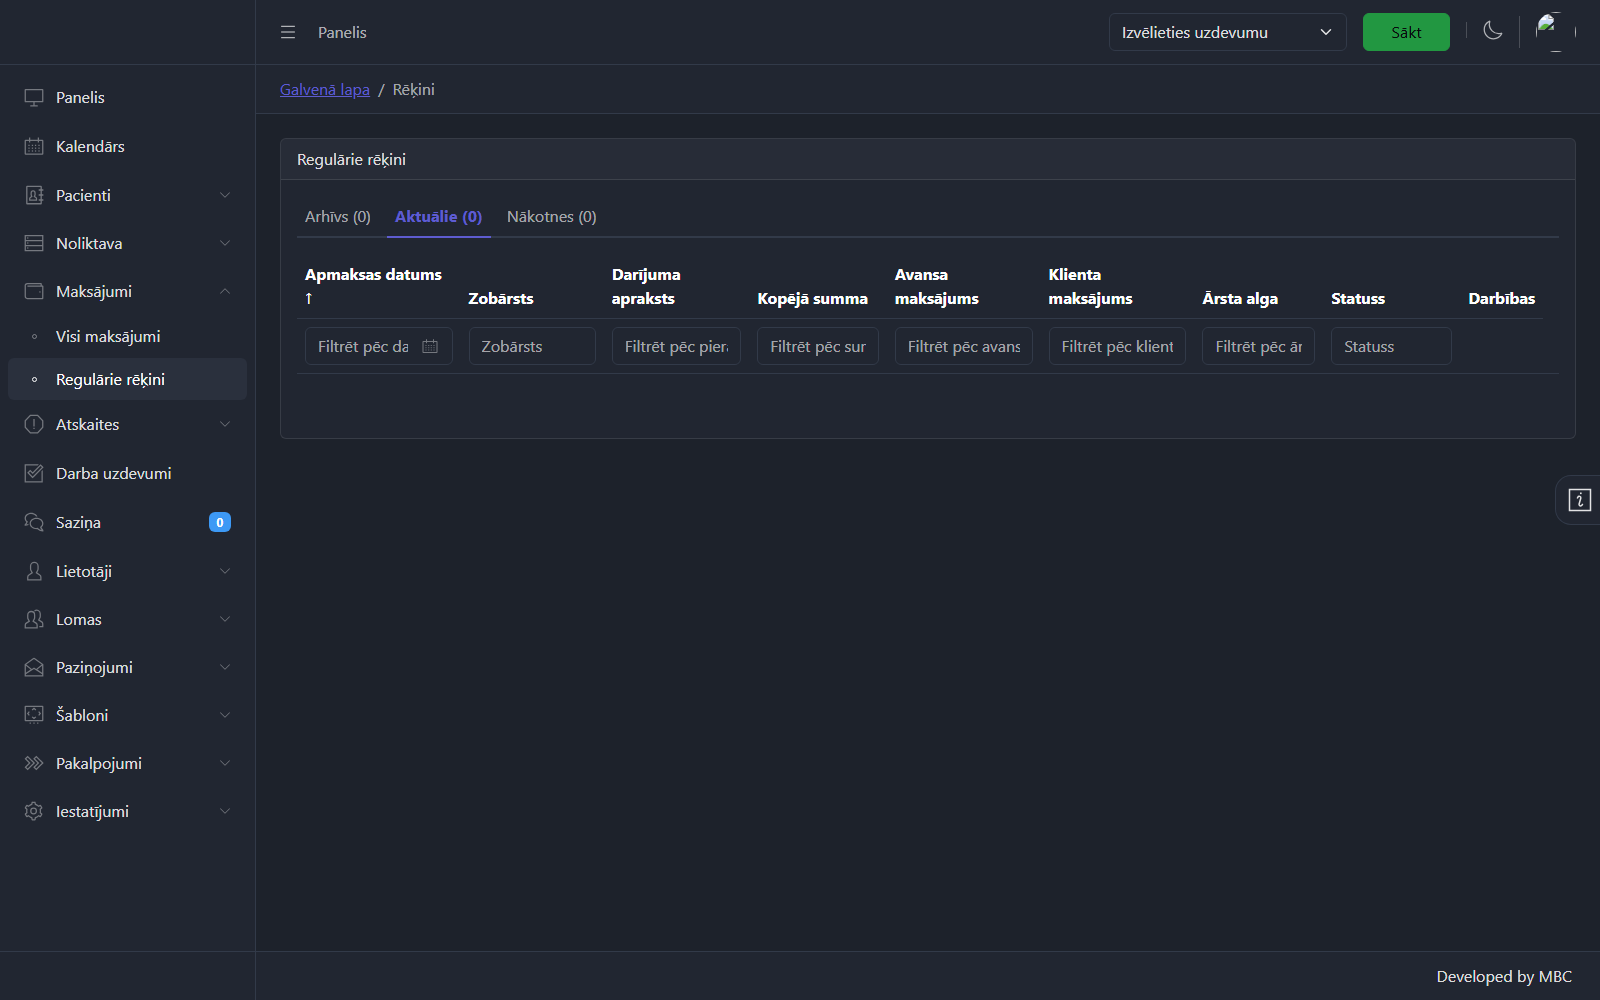Click the Pakalpojumi services icon
The height and width of the screenshot is (1000, 1600).
click(x=34, y=763)
